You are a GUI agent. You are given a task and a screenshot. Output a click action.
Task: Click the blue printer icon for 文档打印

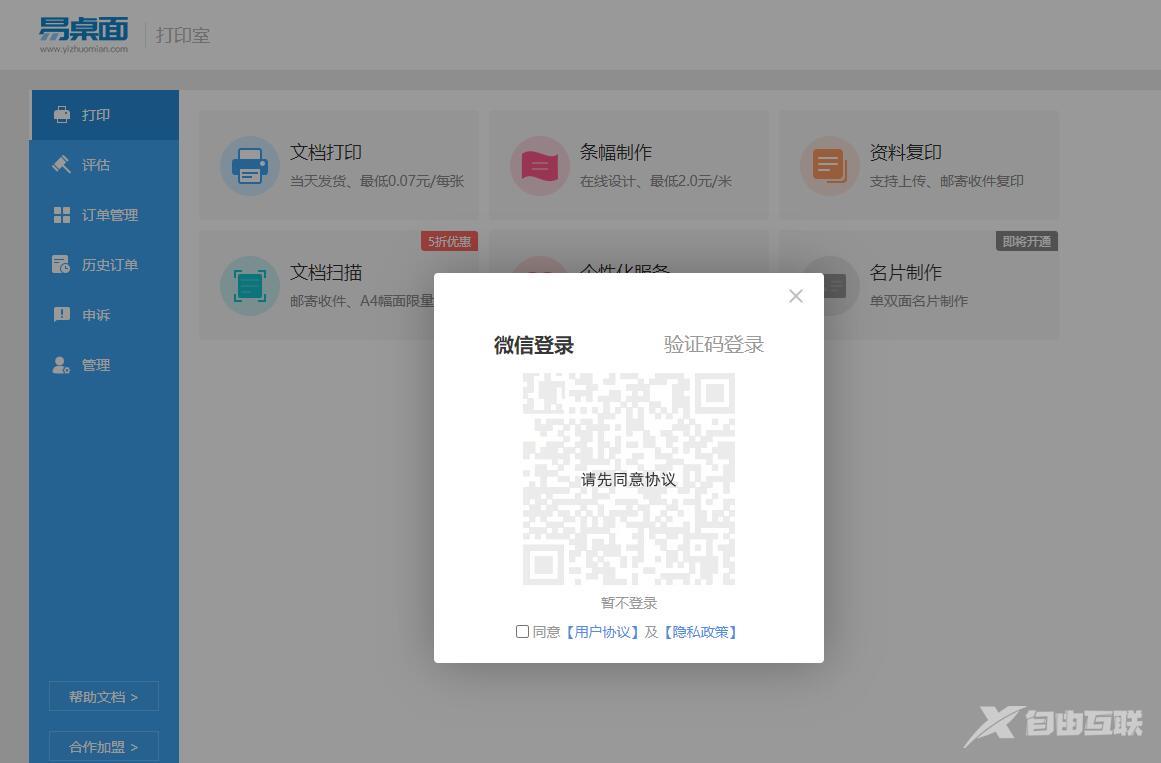[x=250, y=166]
